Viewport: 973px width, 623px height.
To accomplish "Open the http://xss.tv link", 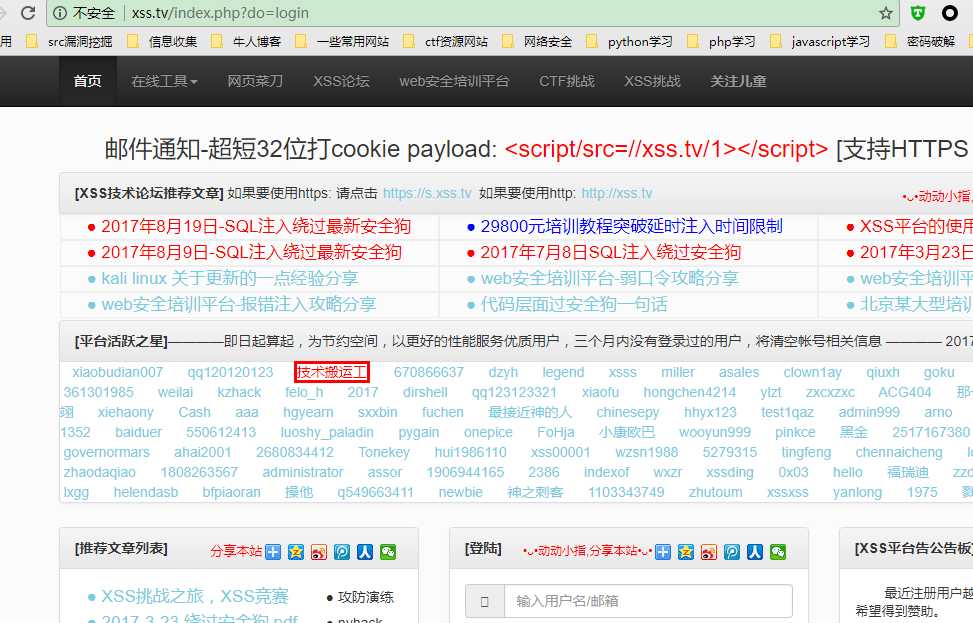I will pos(617,194).
